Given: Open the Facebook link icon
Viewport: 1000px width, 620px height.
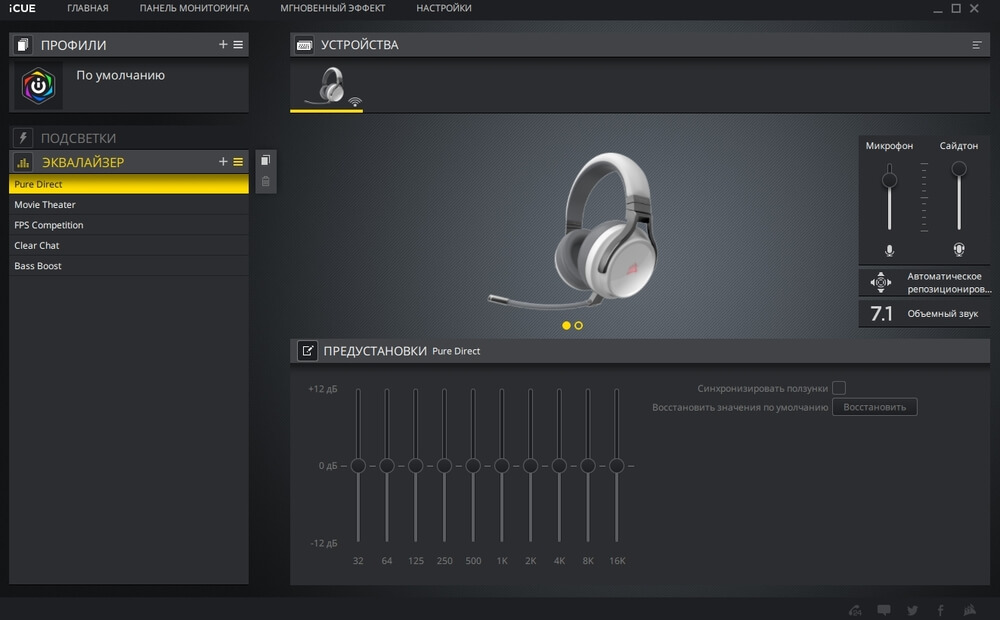Looking at the screenshot, I should [x=940, y=610].
